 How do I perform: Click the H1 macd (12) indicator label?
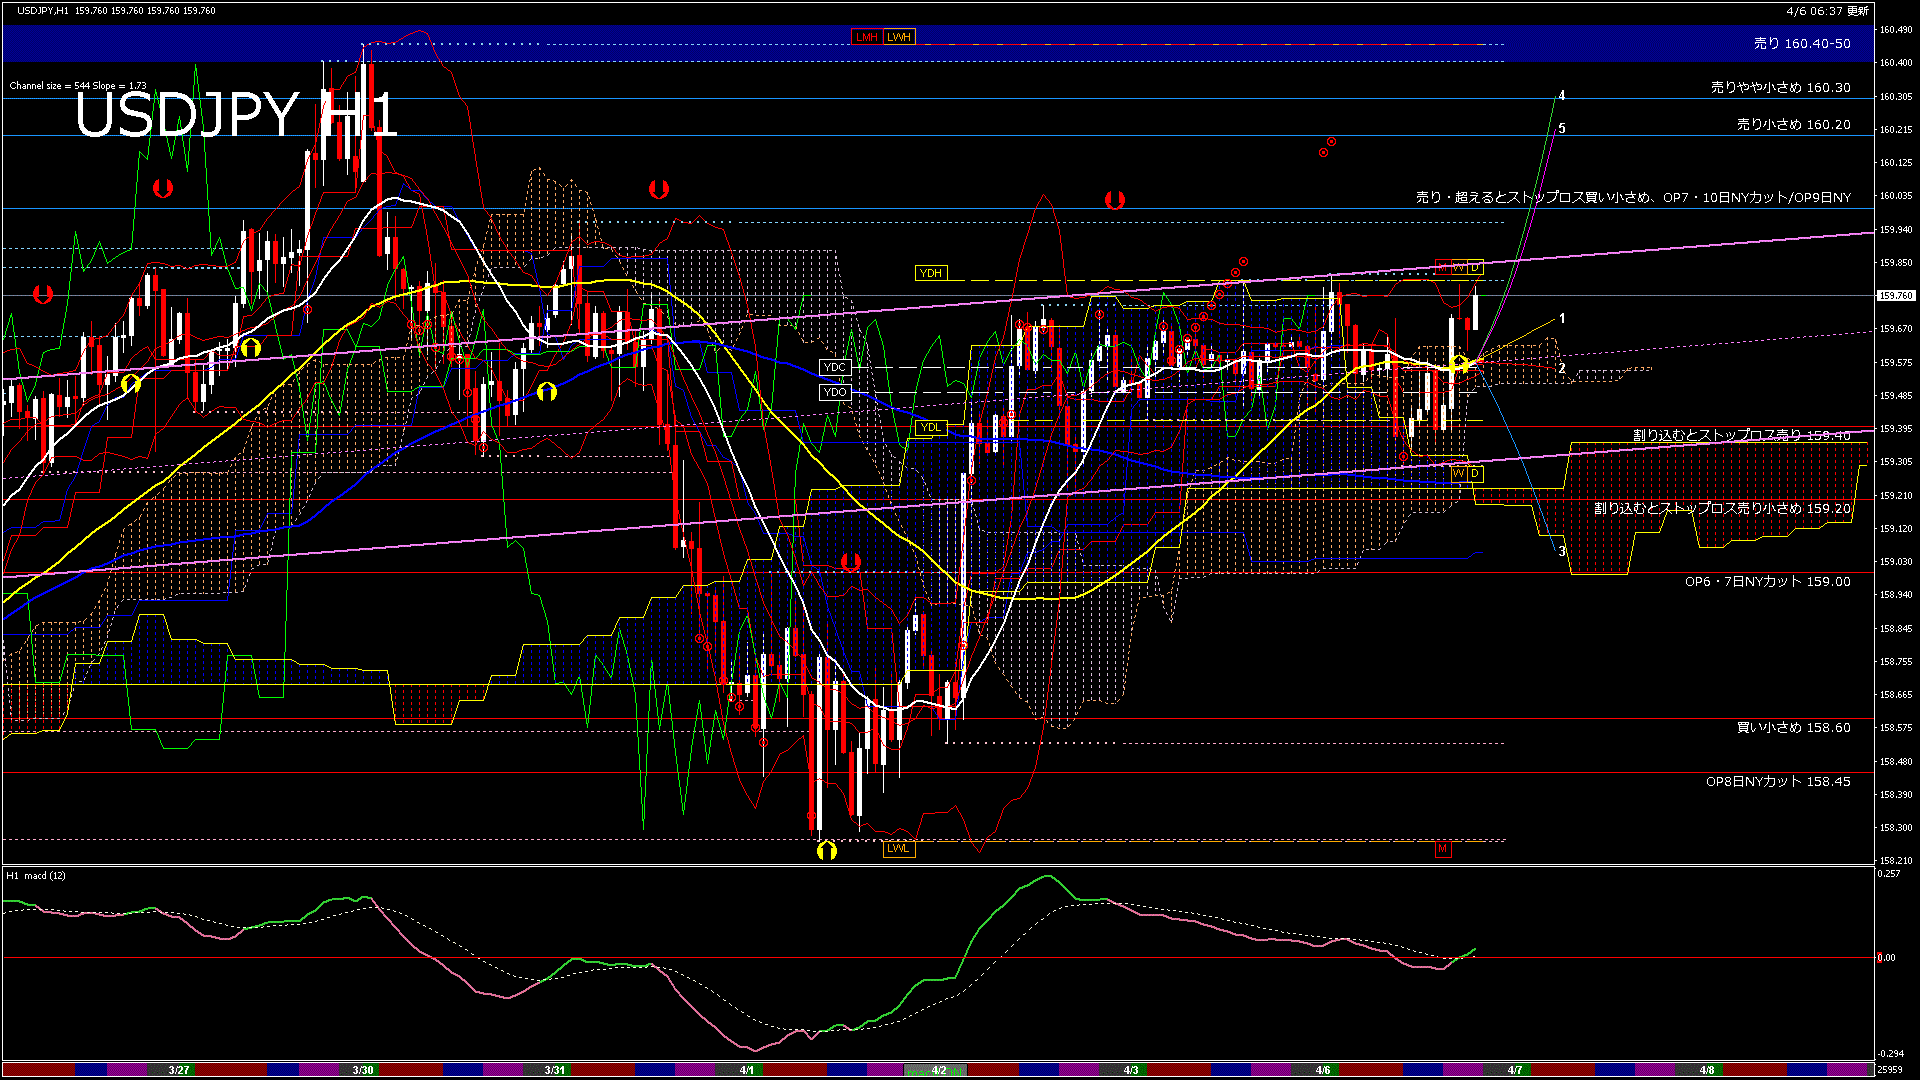(x=37, y=875)
